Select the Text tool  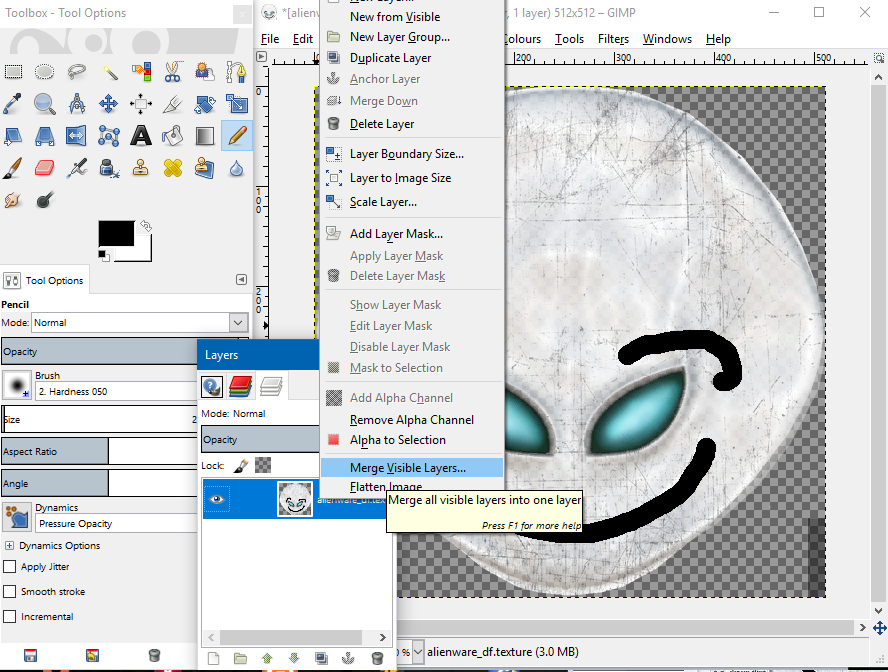(x=141, y=136)
